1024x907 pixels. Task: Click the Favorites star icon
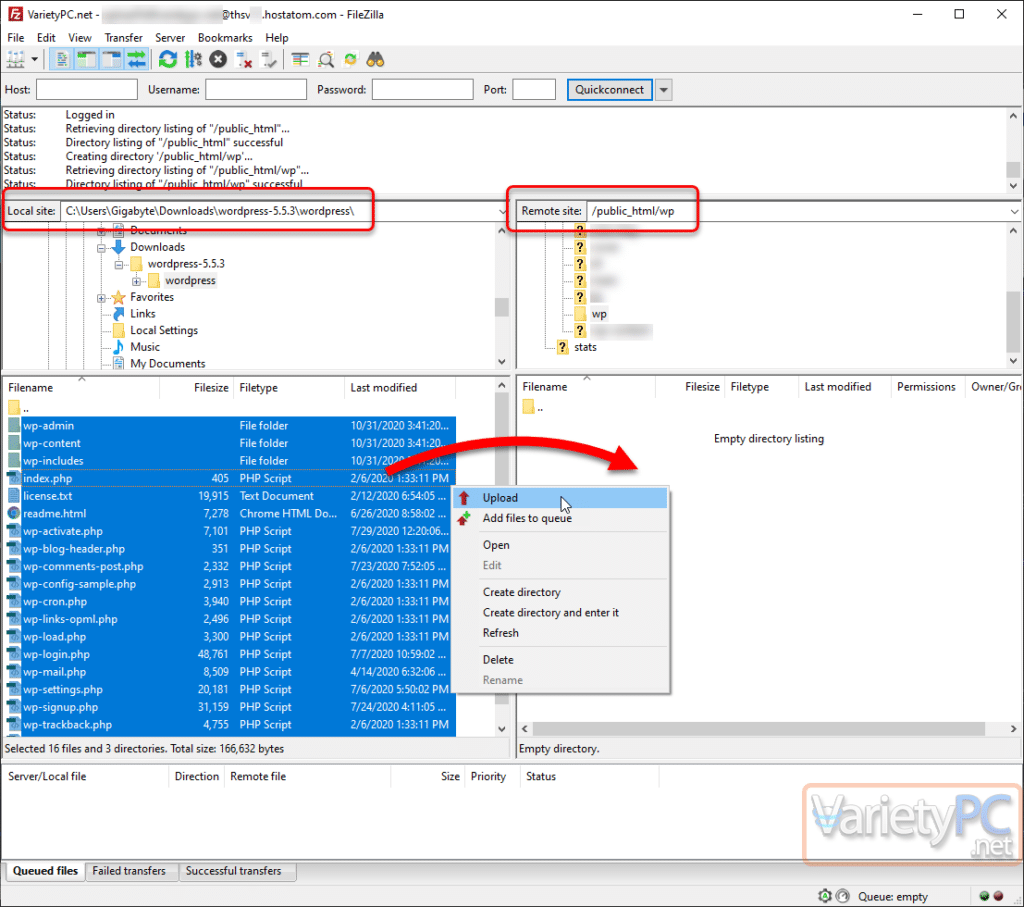tap(118, 297)
